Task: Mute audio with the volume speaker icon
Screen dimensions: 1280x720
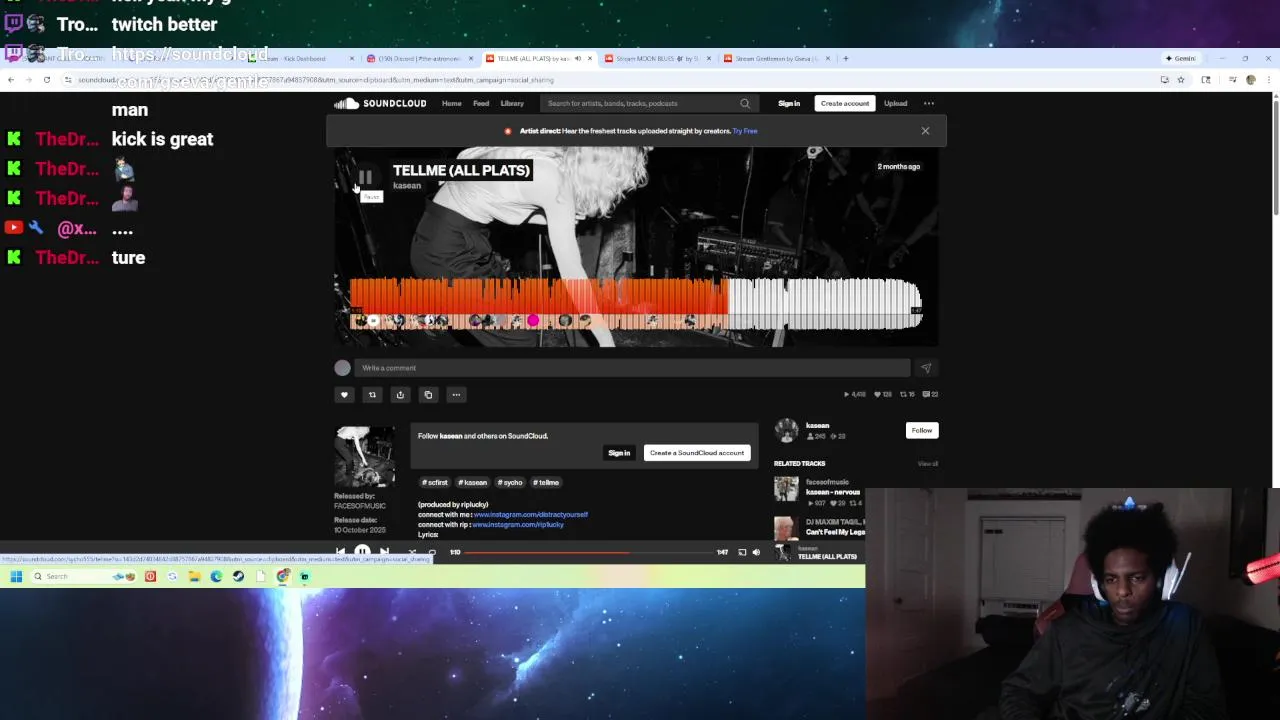Action: pyautogui.click(x=756, y=552)
